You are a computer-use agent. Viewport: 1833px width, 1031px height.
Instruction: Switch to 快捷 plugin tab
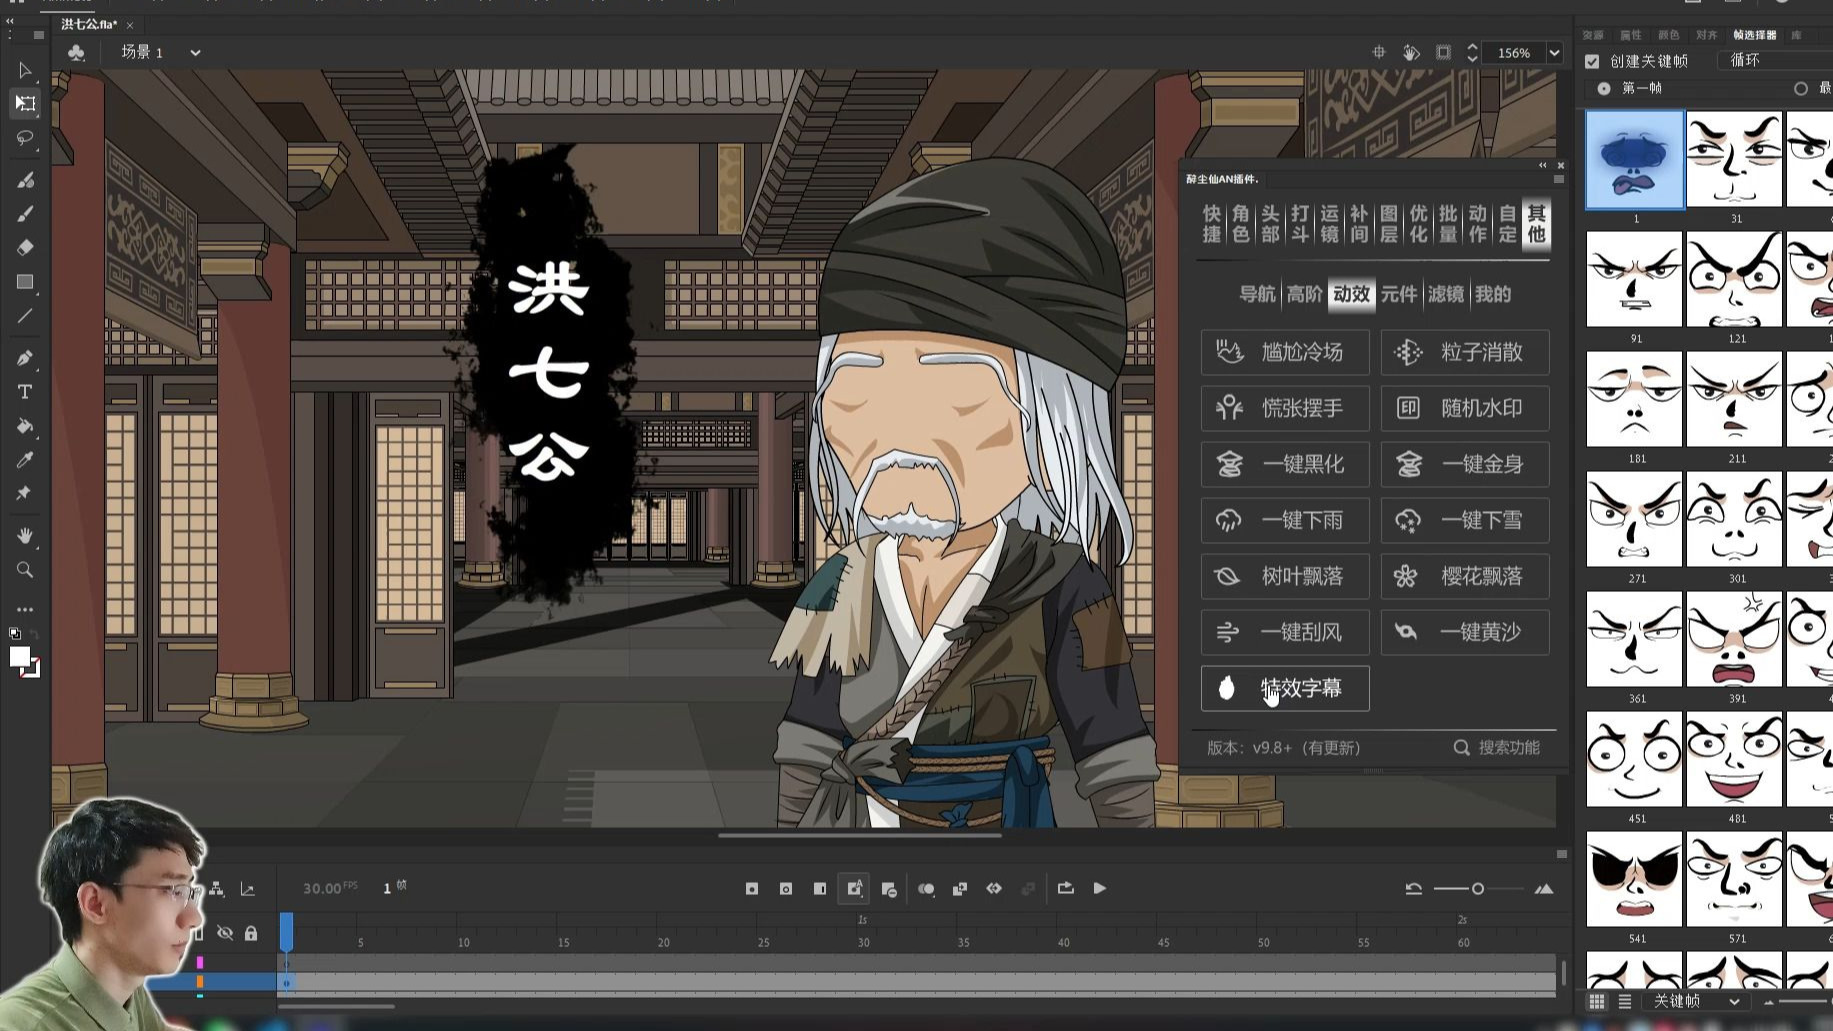coord(1212,224)
